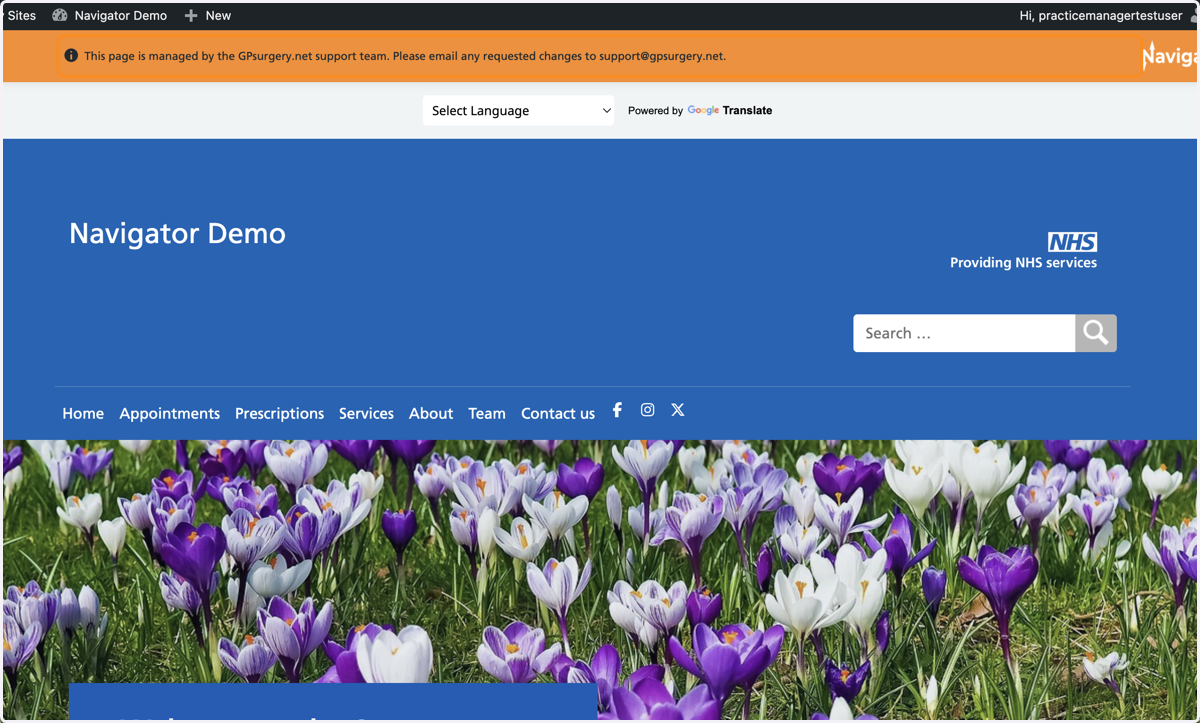Click the Navigator logo in the orange banner

point(1170,56)
